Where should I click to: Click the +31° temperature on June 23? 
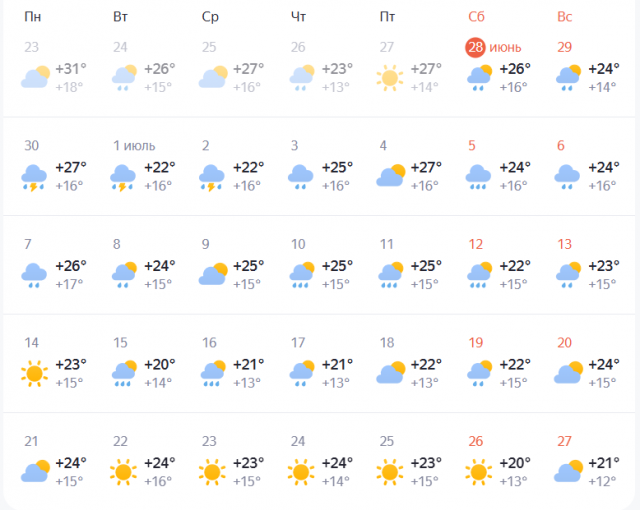(x=71, y=69)
